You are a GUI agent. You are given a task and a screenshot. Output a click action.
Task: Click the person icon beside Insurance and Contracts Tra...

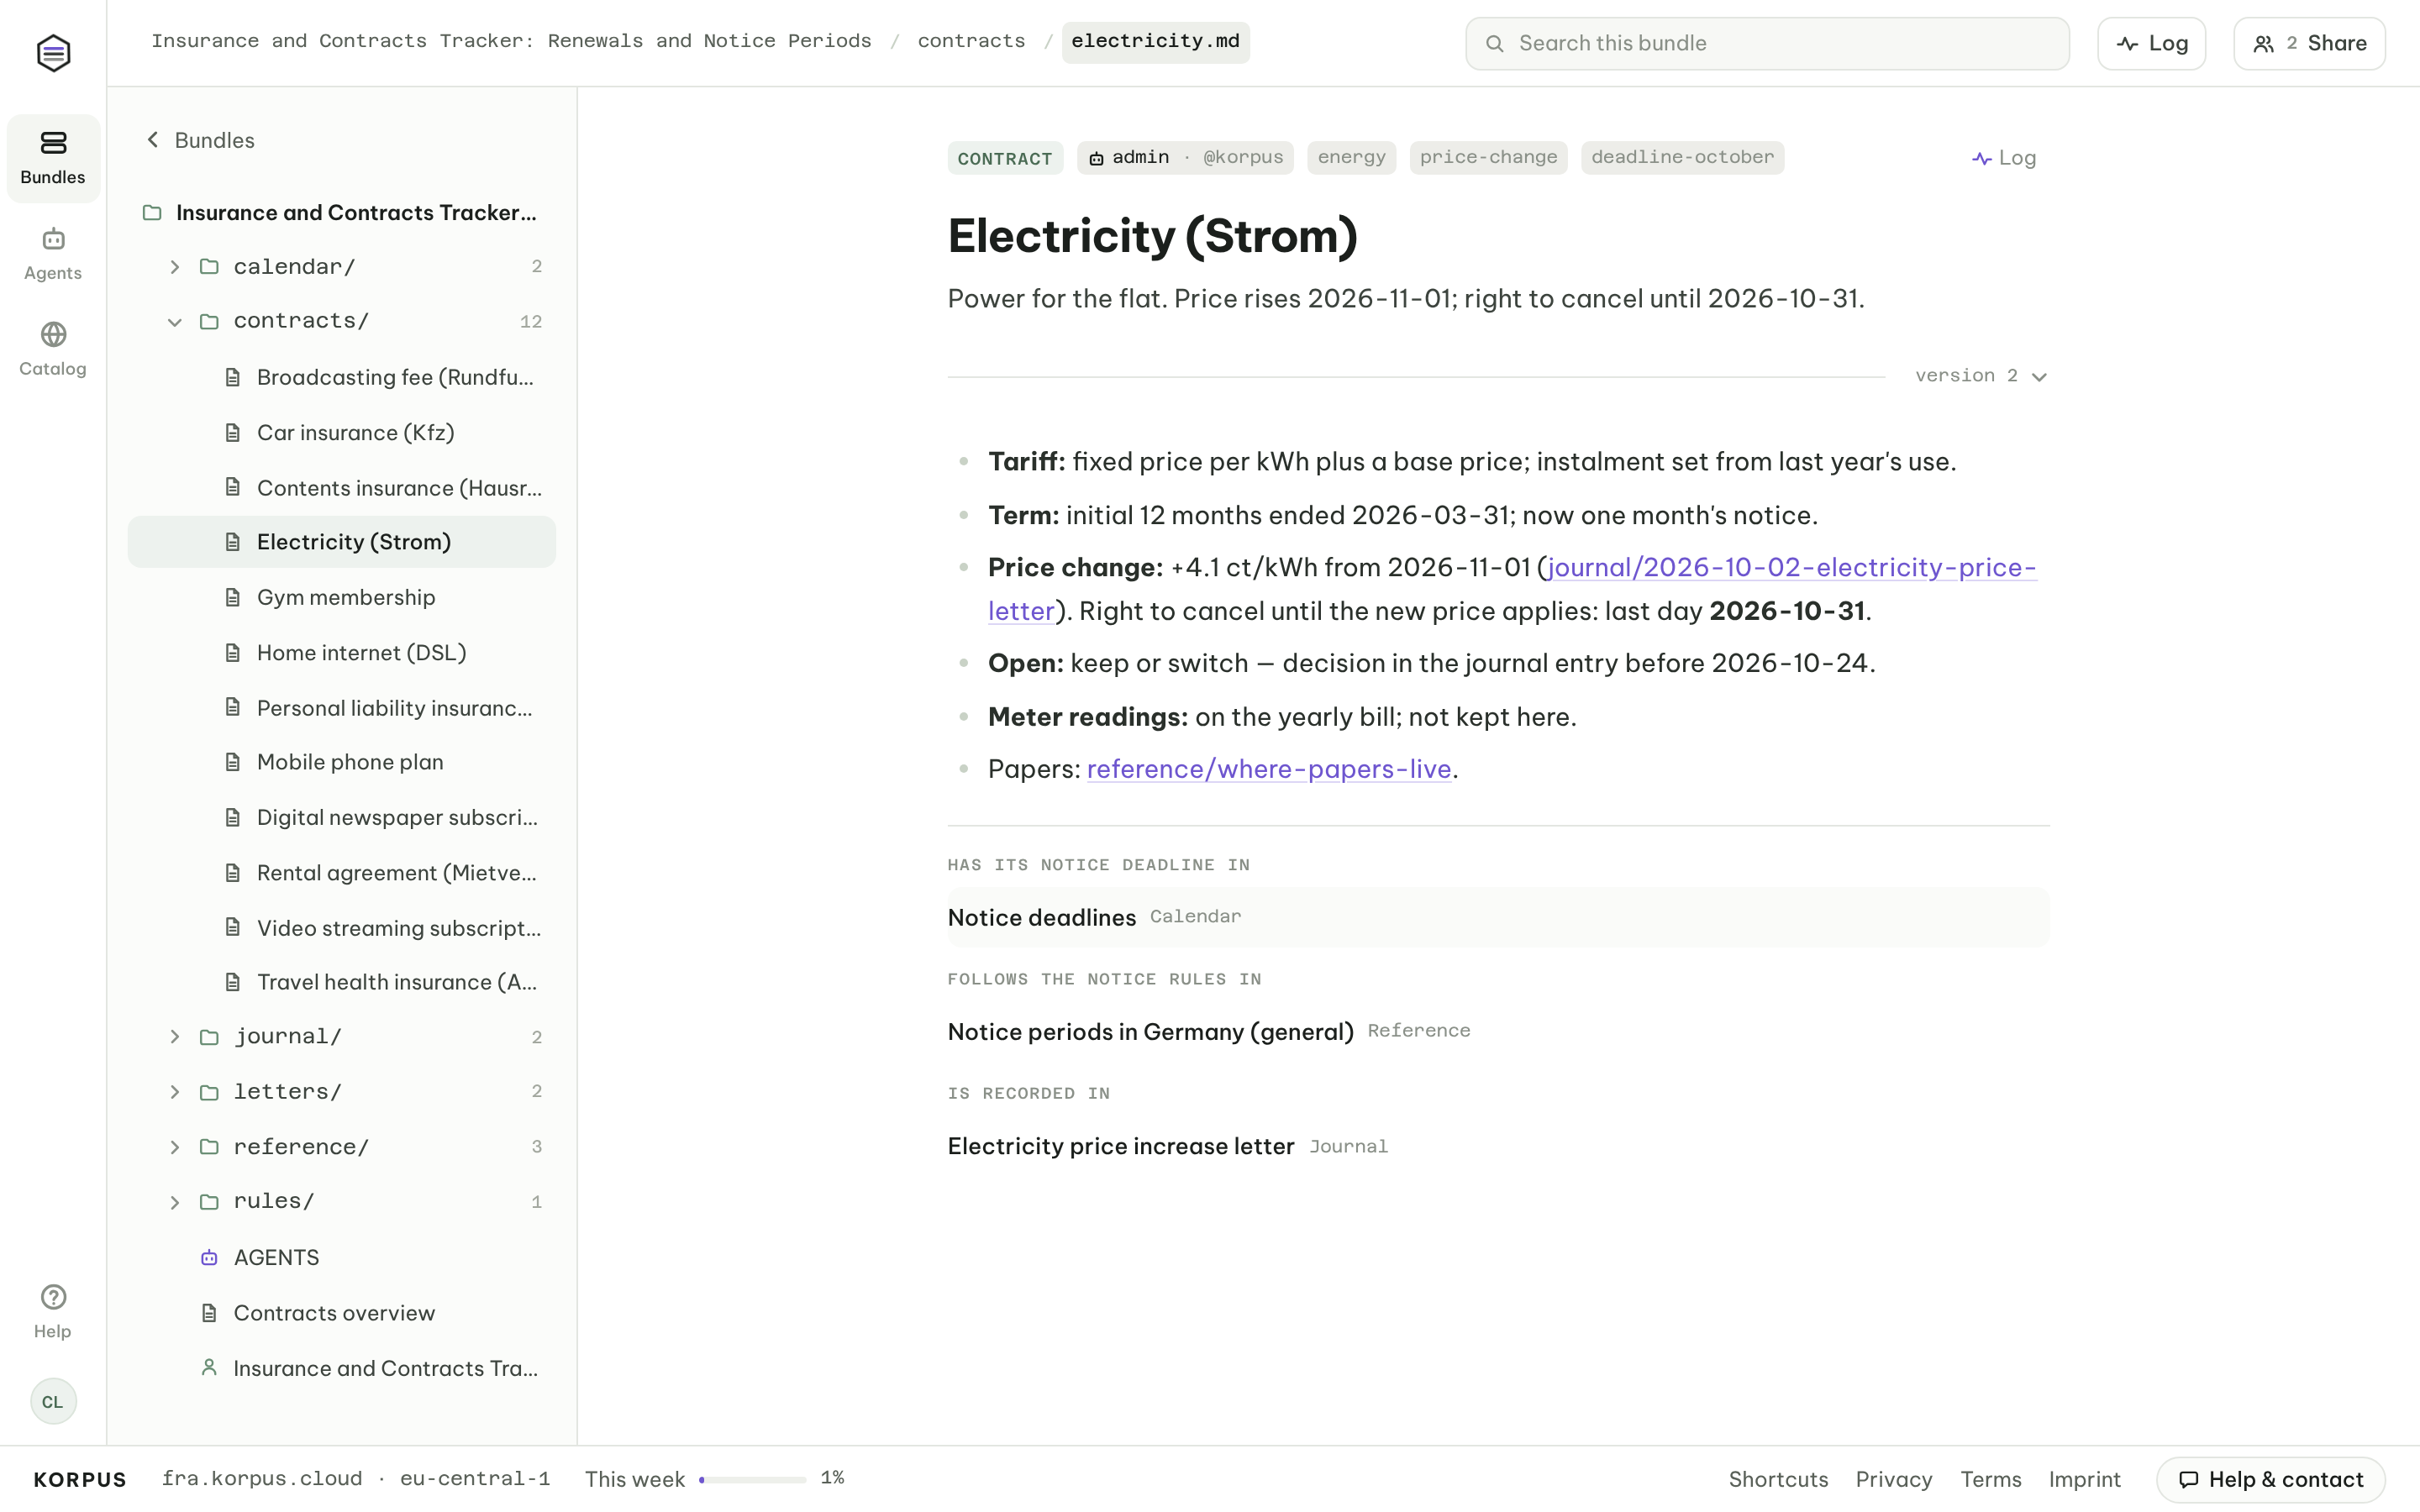click(x=209, y=1367)
